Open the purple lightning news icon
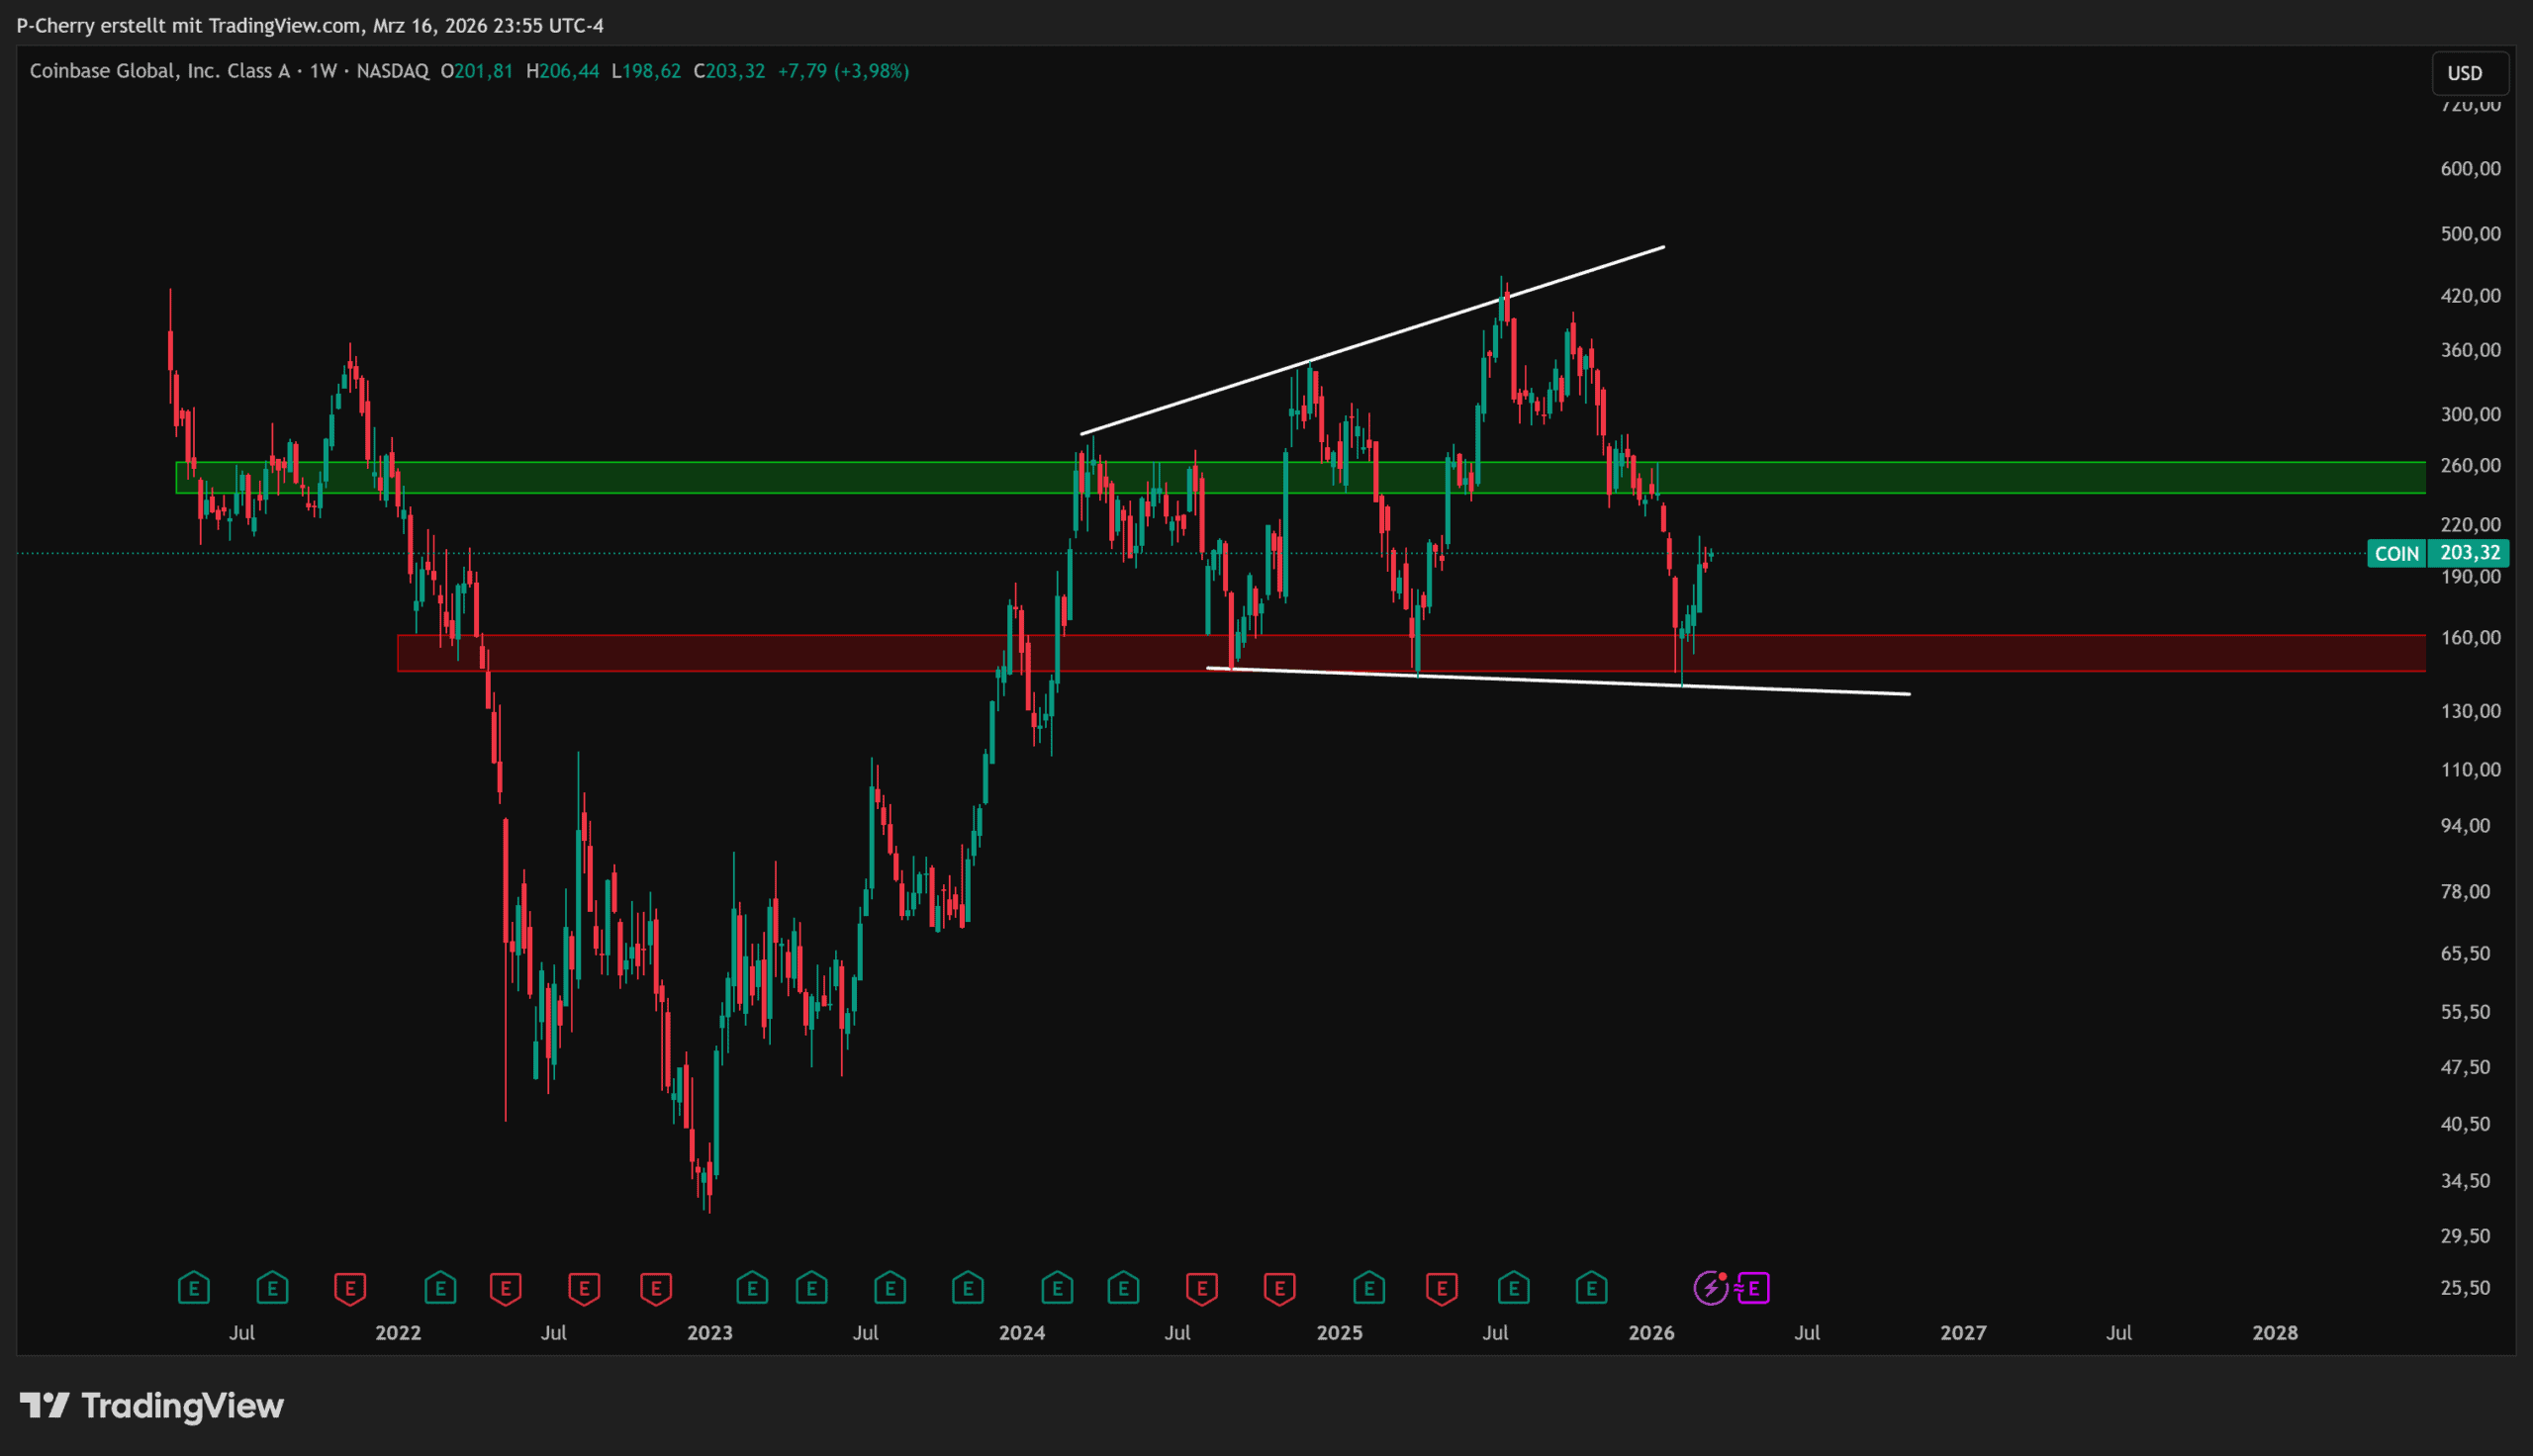Screen dimensions: 2533x1456 coord(1710,1288)
